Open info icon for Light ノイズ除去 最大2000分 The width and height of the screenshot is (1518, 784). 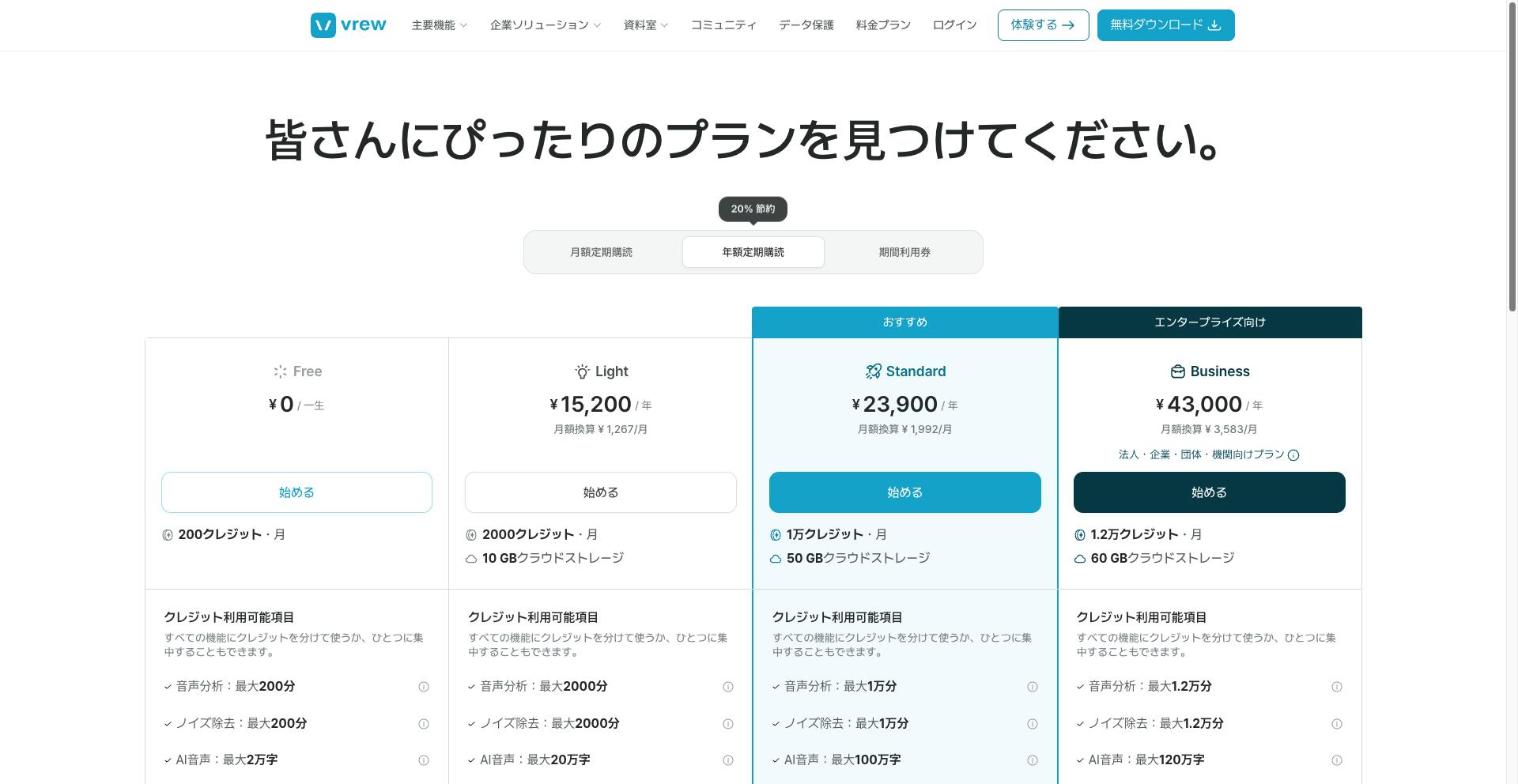[x=728, y=724]
